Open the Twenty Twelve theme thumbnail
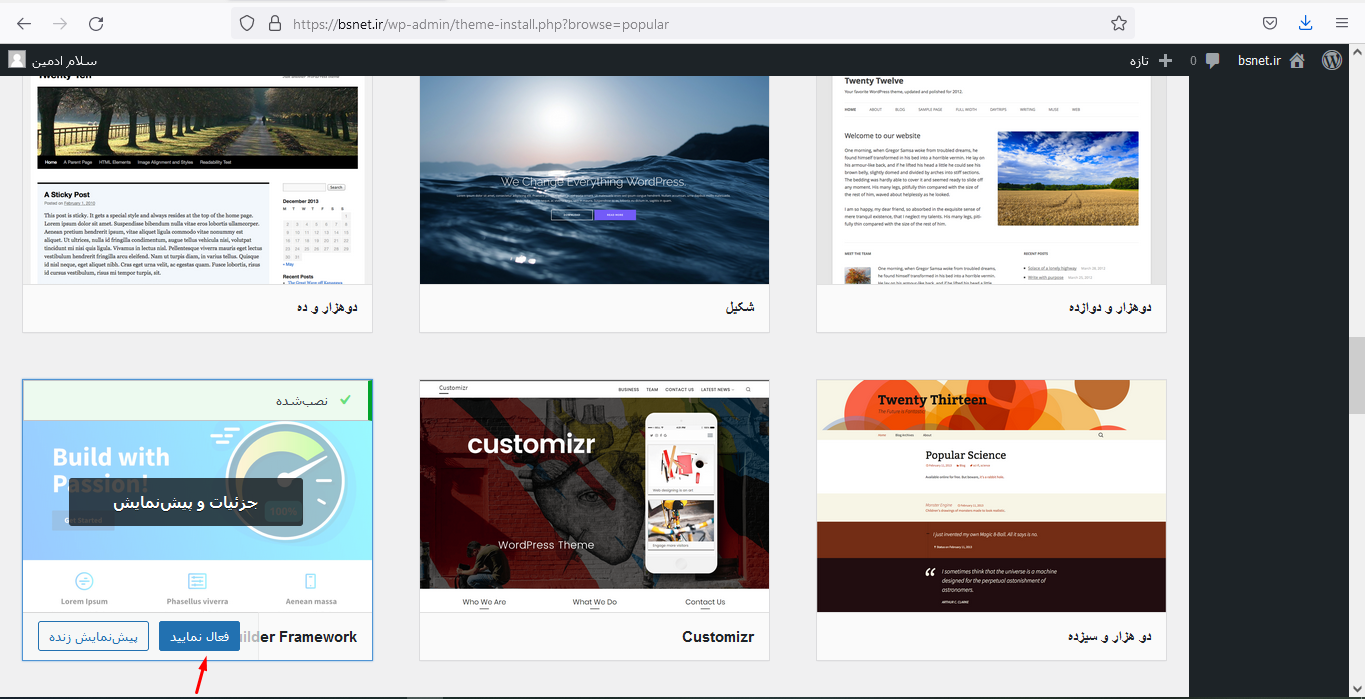Image resolution: width=1365 pixels, height=699 pixels. click(991, 180)
